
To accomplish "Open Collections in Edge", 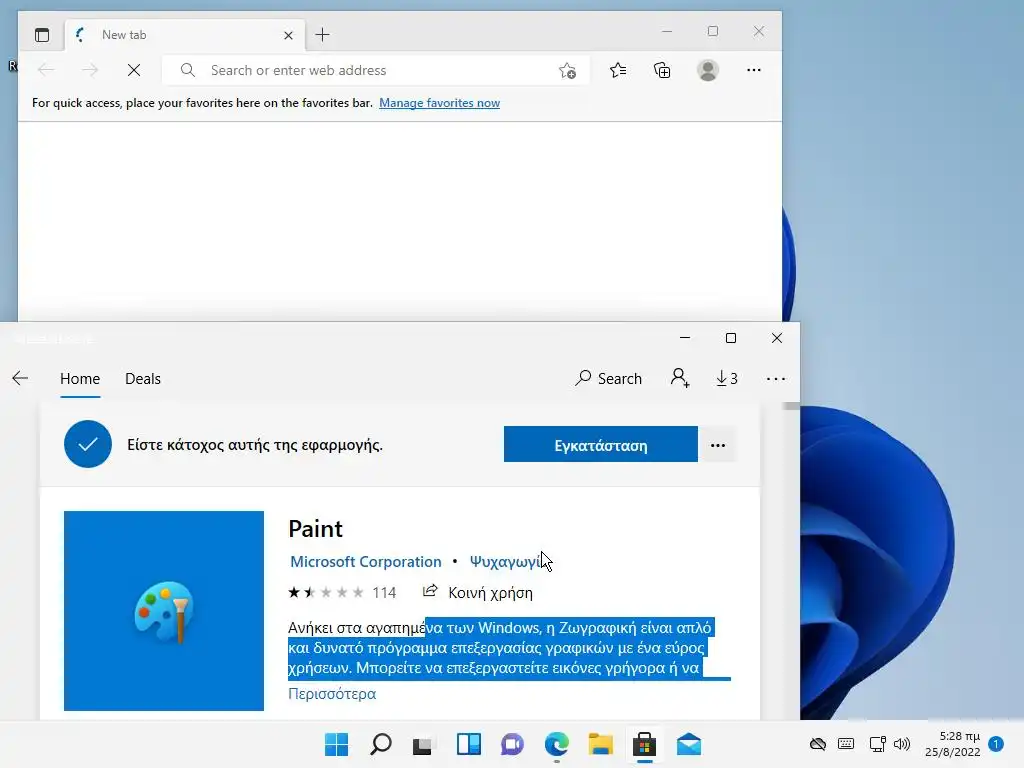I will click(x=662, y=70).
